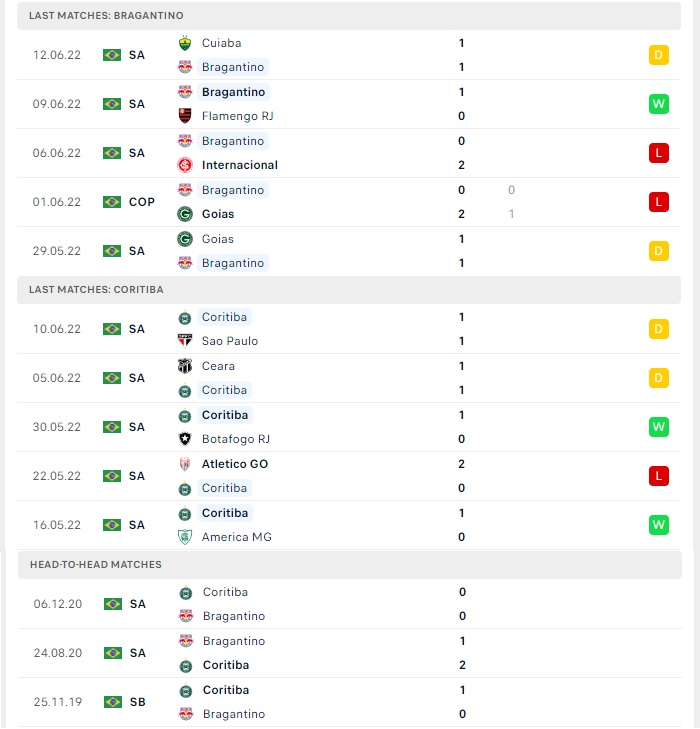
Task: Click the Flamengo RJ club crest
Action: [x=185, y=116]
